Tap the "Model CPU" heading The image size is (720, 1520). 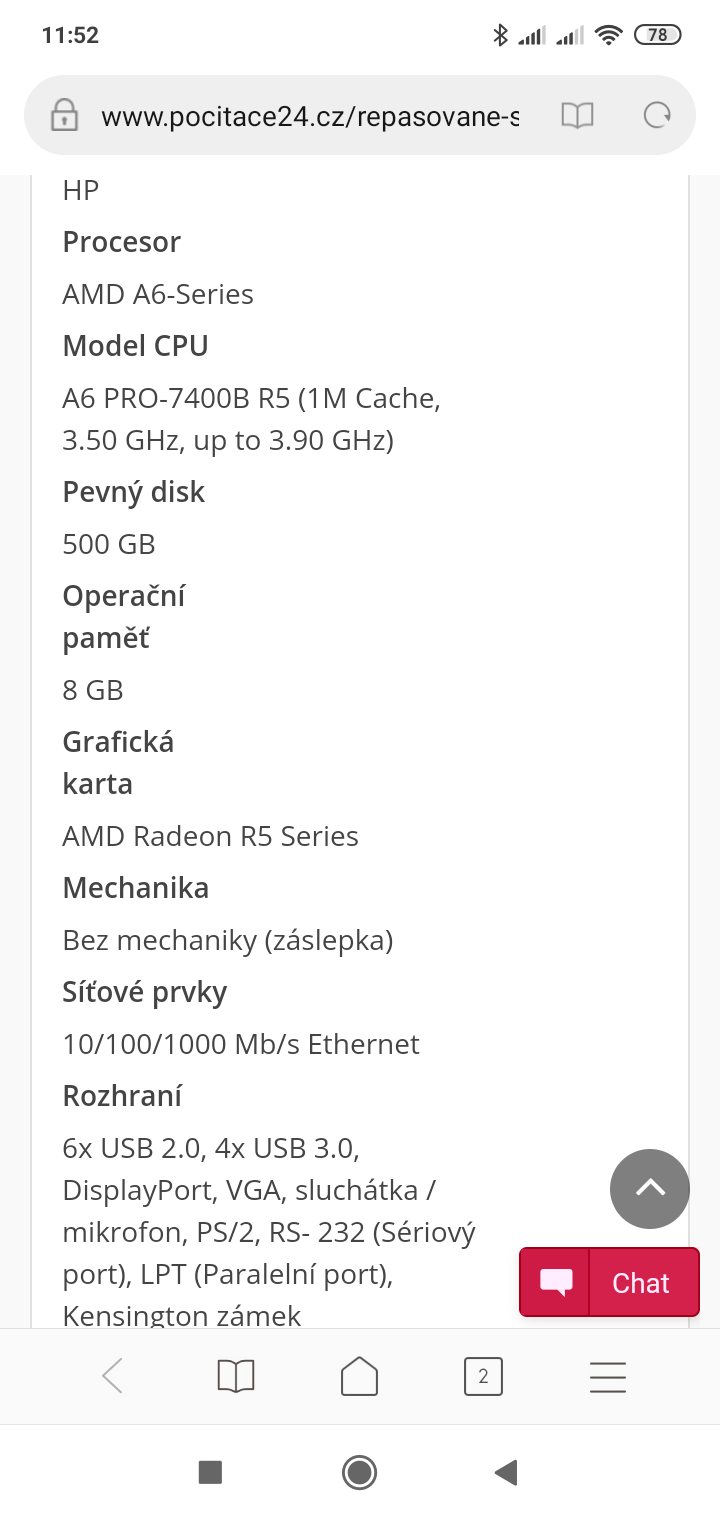point(135,346)
